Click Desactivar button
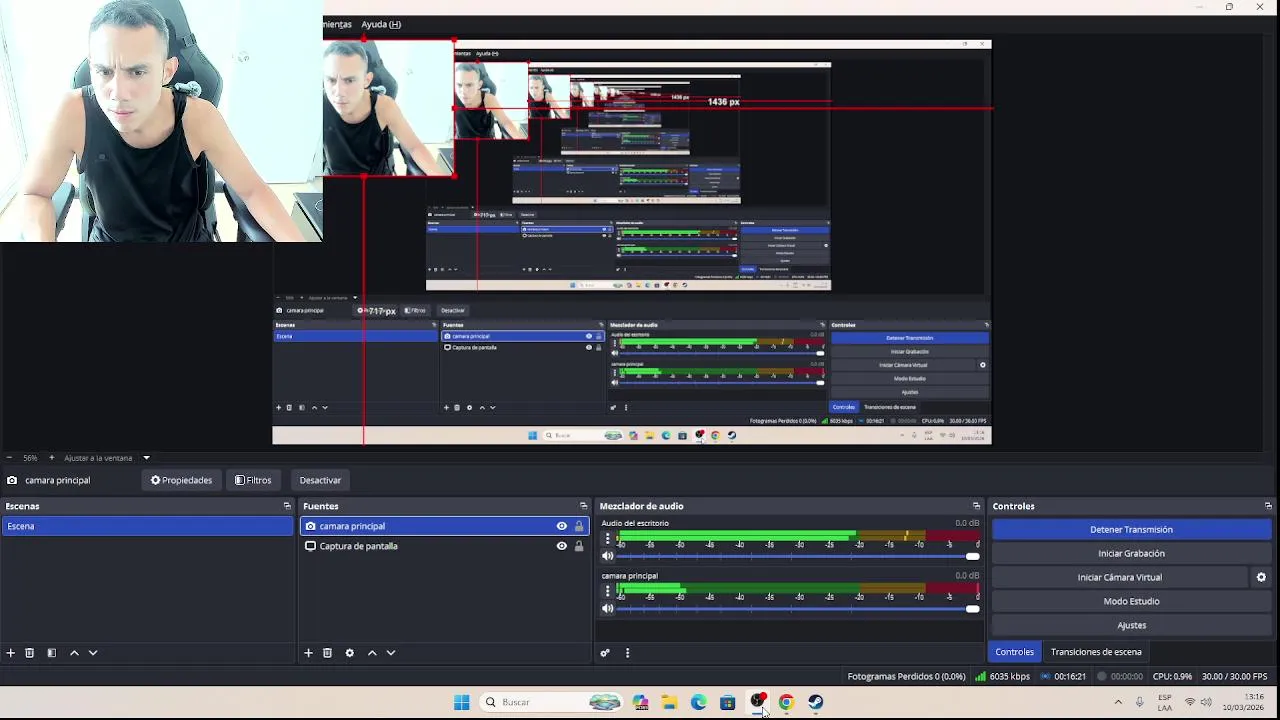Screen dimensions: 1280x720 tap(320, 480)
